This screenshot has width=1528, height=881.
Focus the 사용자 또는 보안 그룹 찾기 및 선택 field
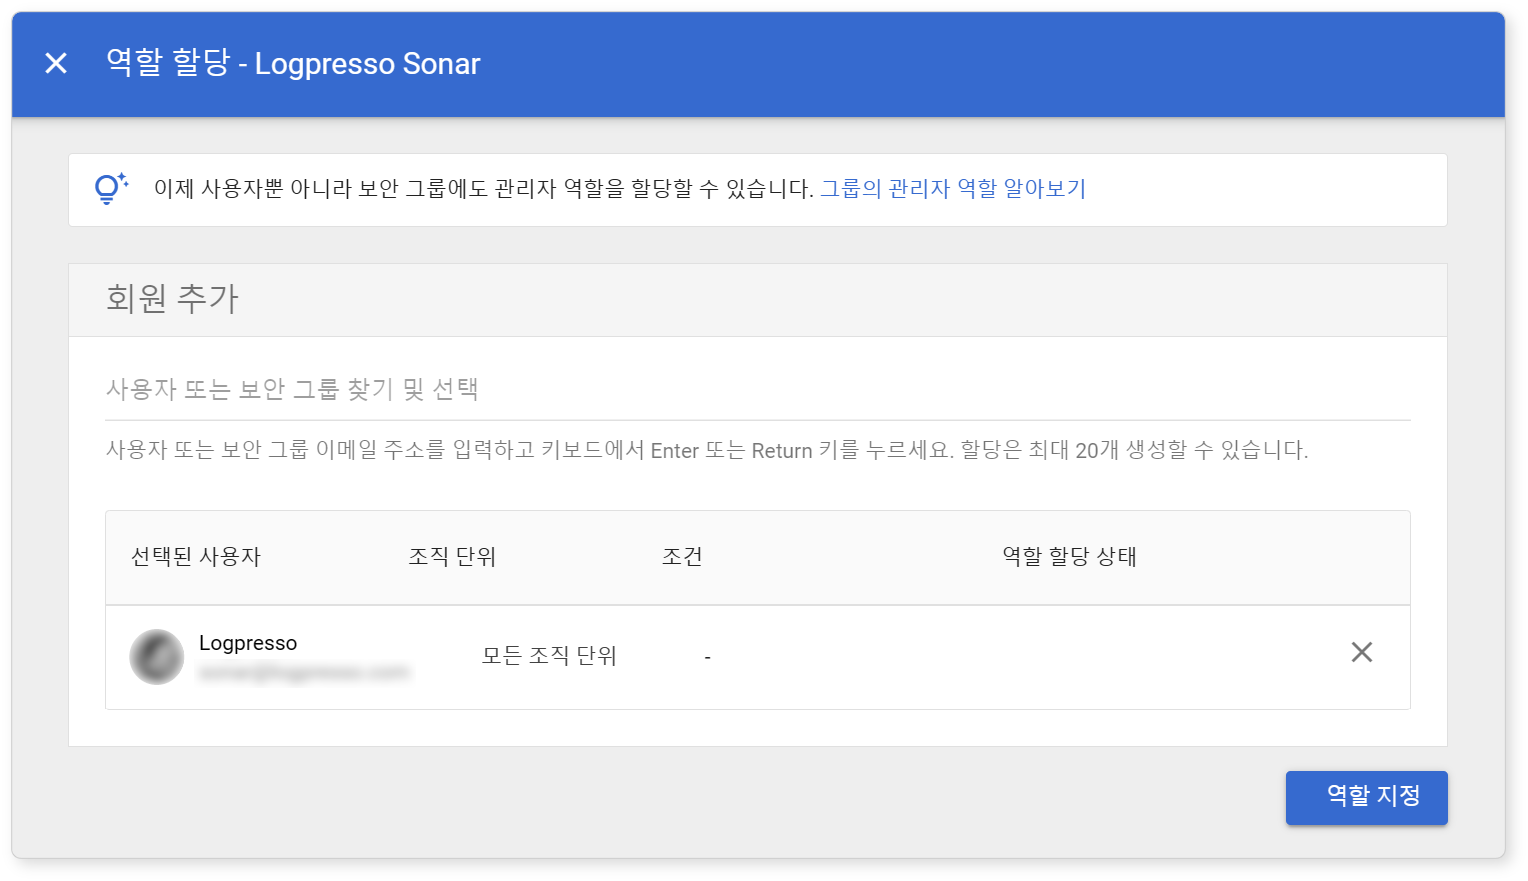pos(758,389)
